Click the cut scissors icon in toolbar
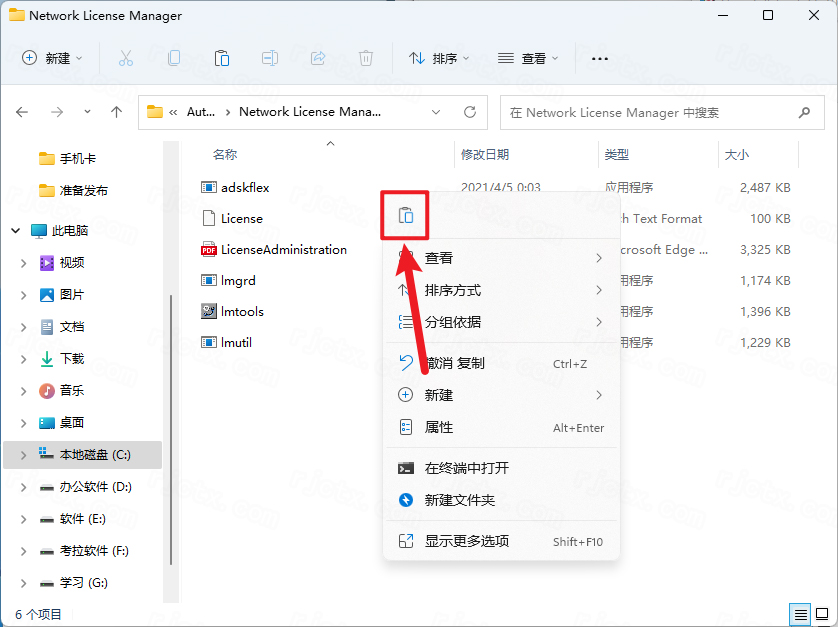This screenshot has height=627, width=838. [126, 58]
